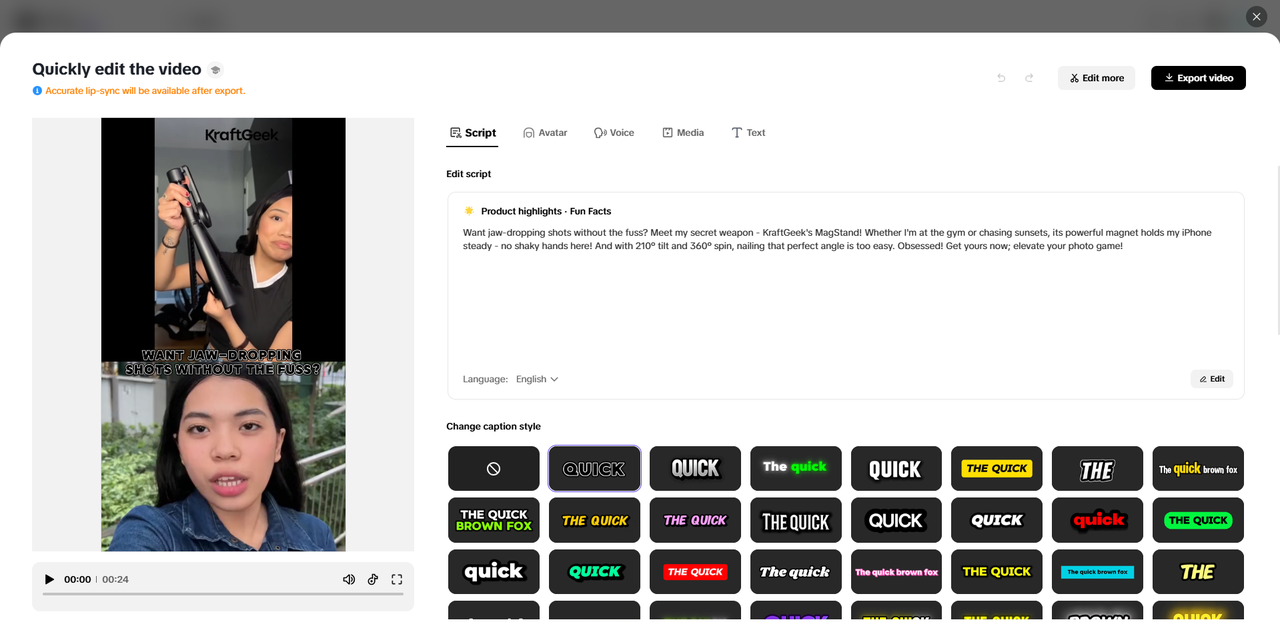Screen dimensions: 1280x624
Task: Click Edit to modify the script
Action: pos(1211,379)
